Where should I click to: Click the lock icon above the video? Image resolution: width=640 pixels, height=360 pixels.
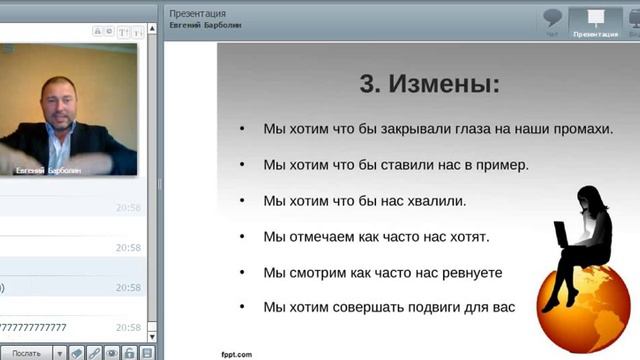point(97,31)
